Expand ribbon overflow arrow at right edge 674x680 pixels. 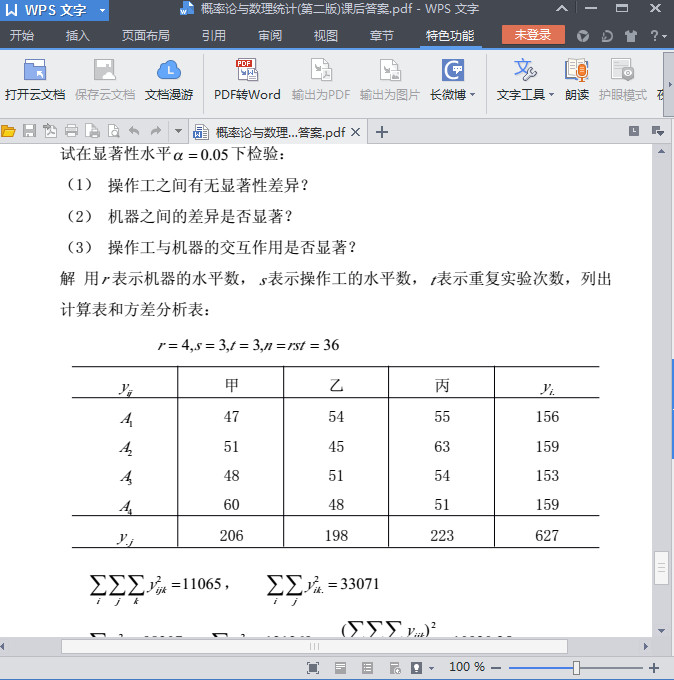coord(670,85)
